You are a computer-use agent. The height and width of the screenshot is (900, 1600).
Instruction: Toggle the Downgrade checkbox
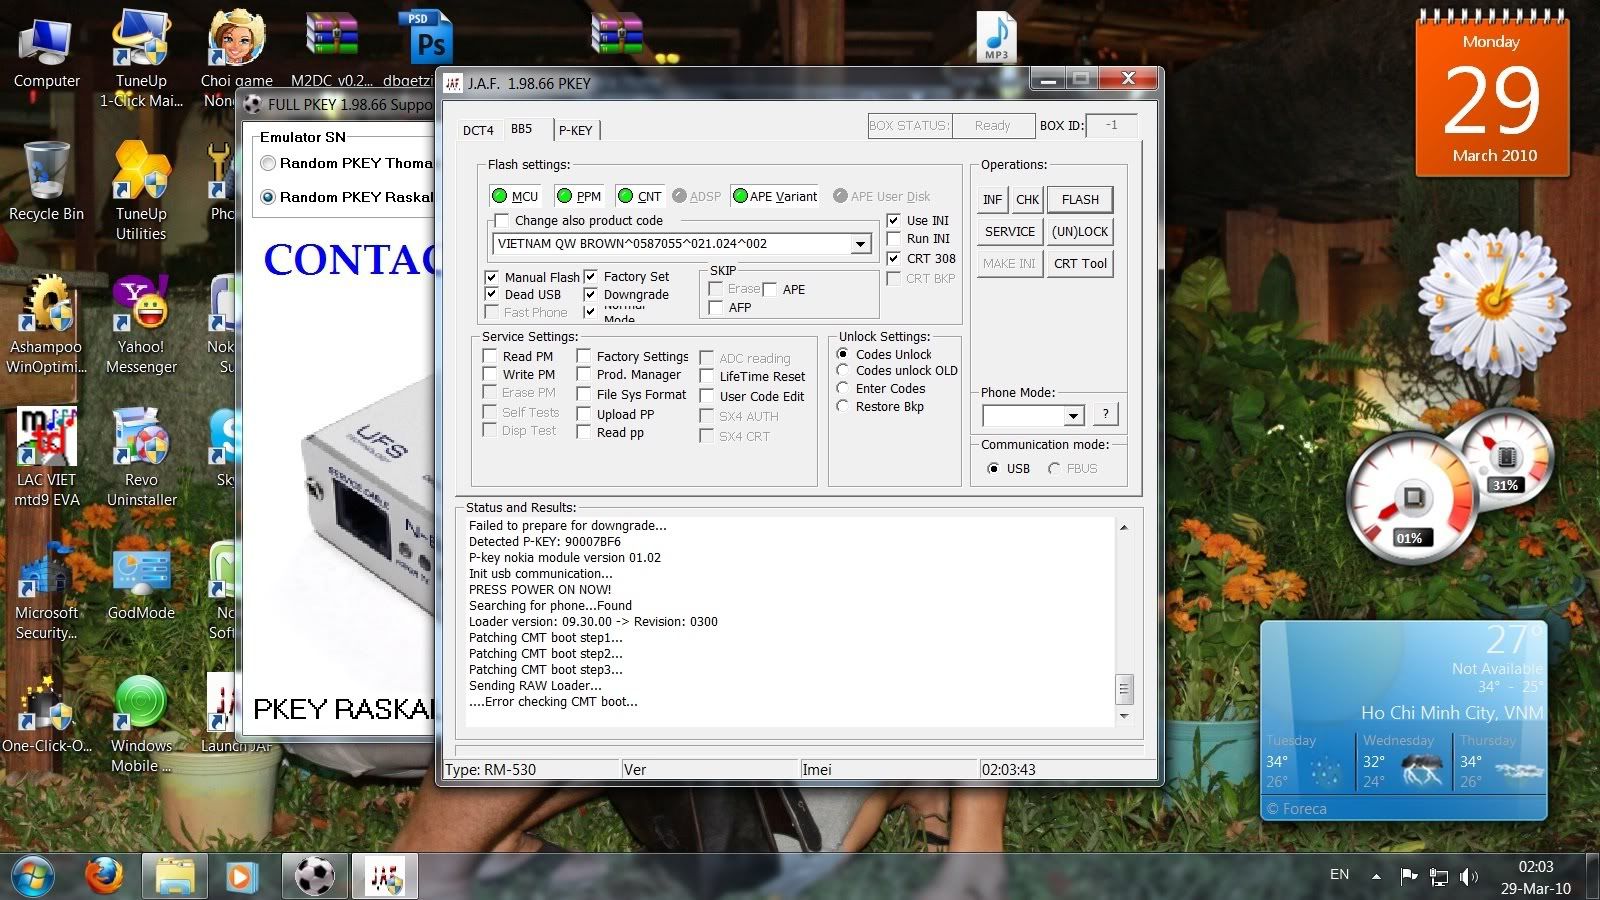click(590, 294)
